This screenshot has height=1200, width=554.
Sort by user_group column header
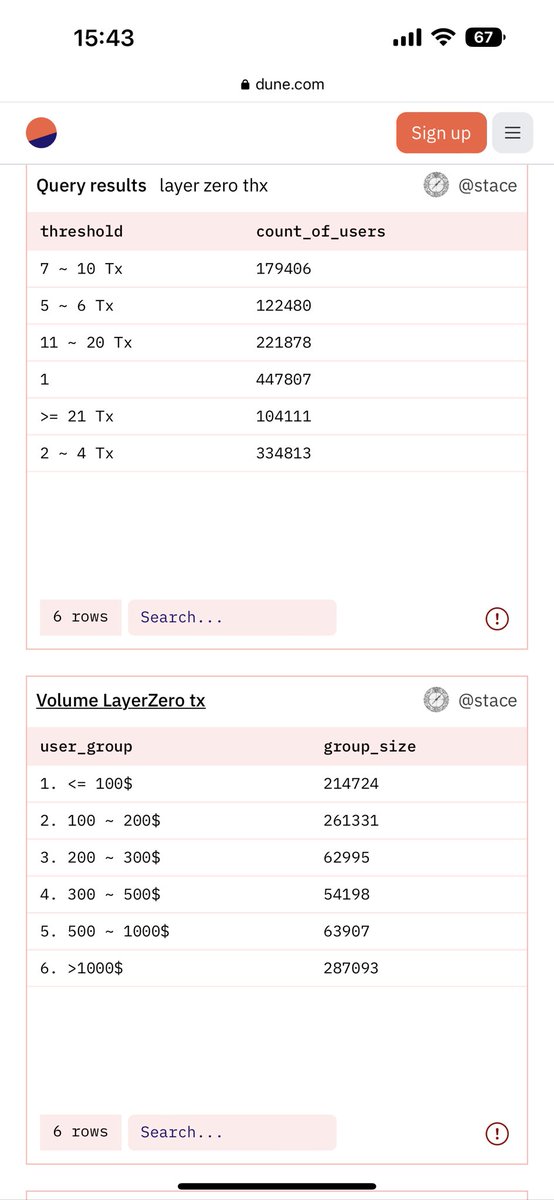[x=86, y=746]
